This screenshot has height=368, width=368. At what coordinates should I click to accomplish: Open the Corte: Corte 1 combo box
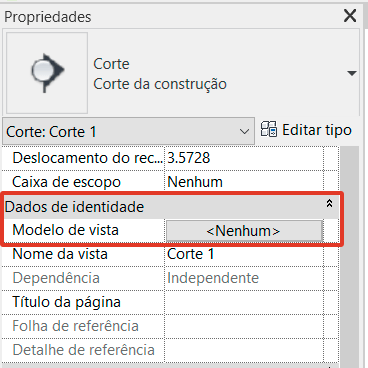point(128,131)
